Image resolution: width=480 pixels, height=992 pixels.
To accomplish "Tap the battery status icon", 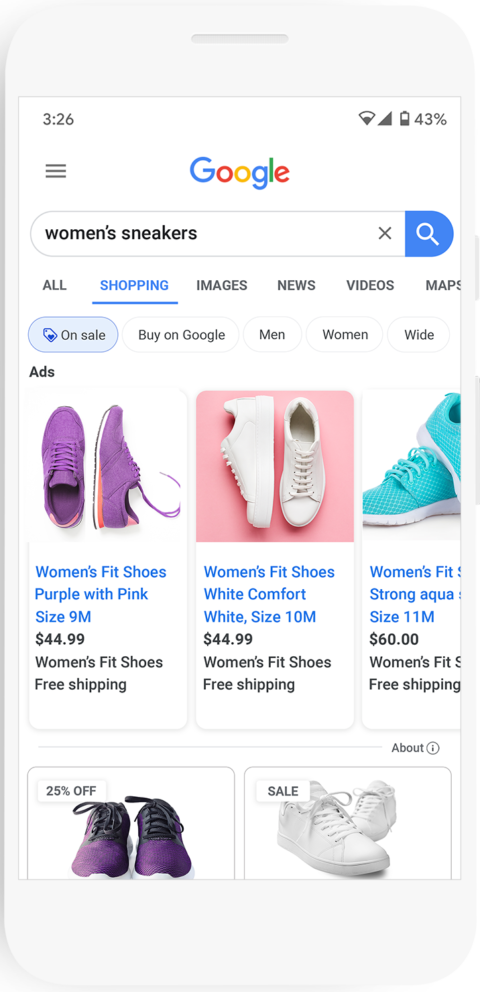I will tap(404, 118).
